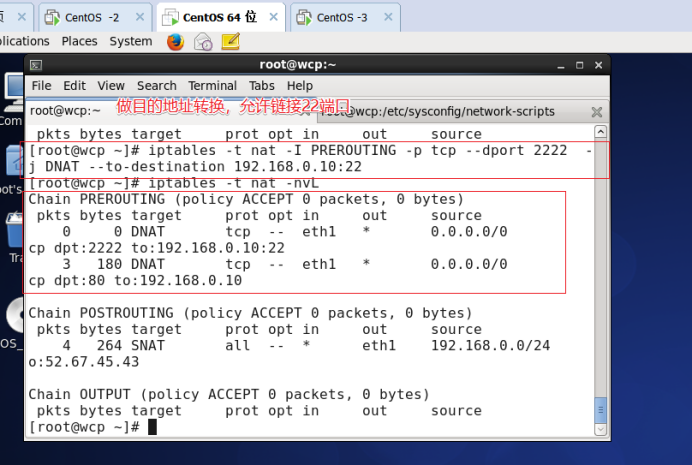692x465 pixels.
Task: Close the root@wcp terminal window
Action: (x=598, y=65)
